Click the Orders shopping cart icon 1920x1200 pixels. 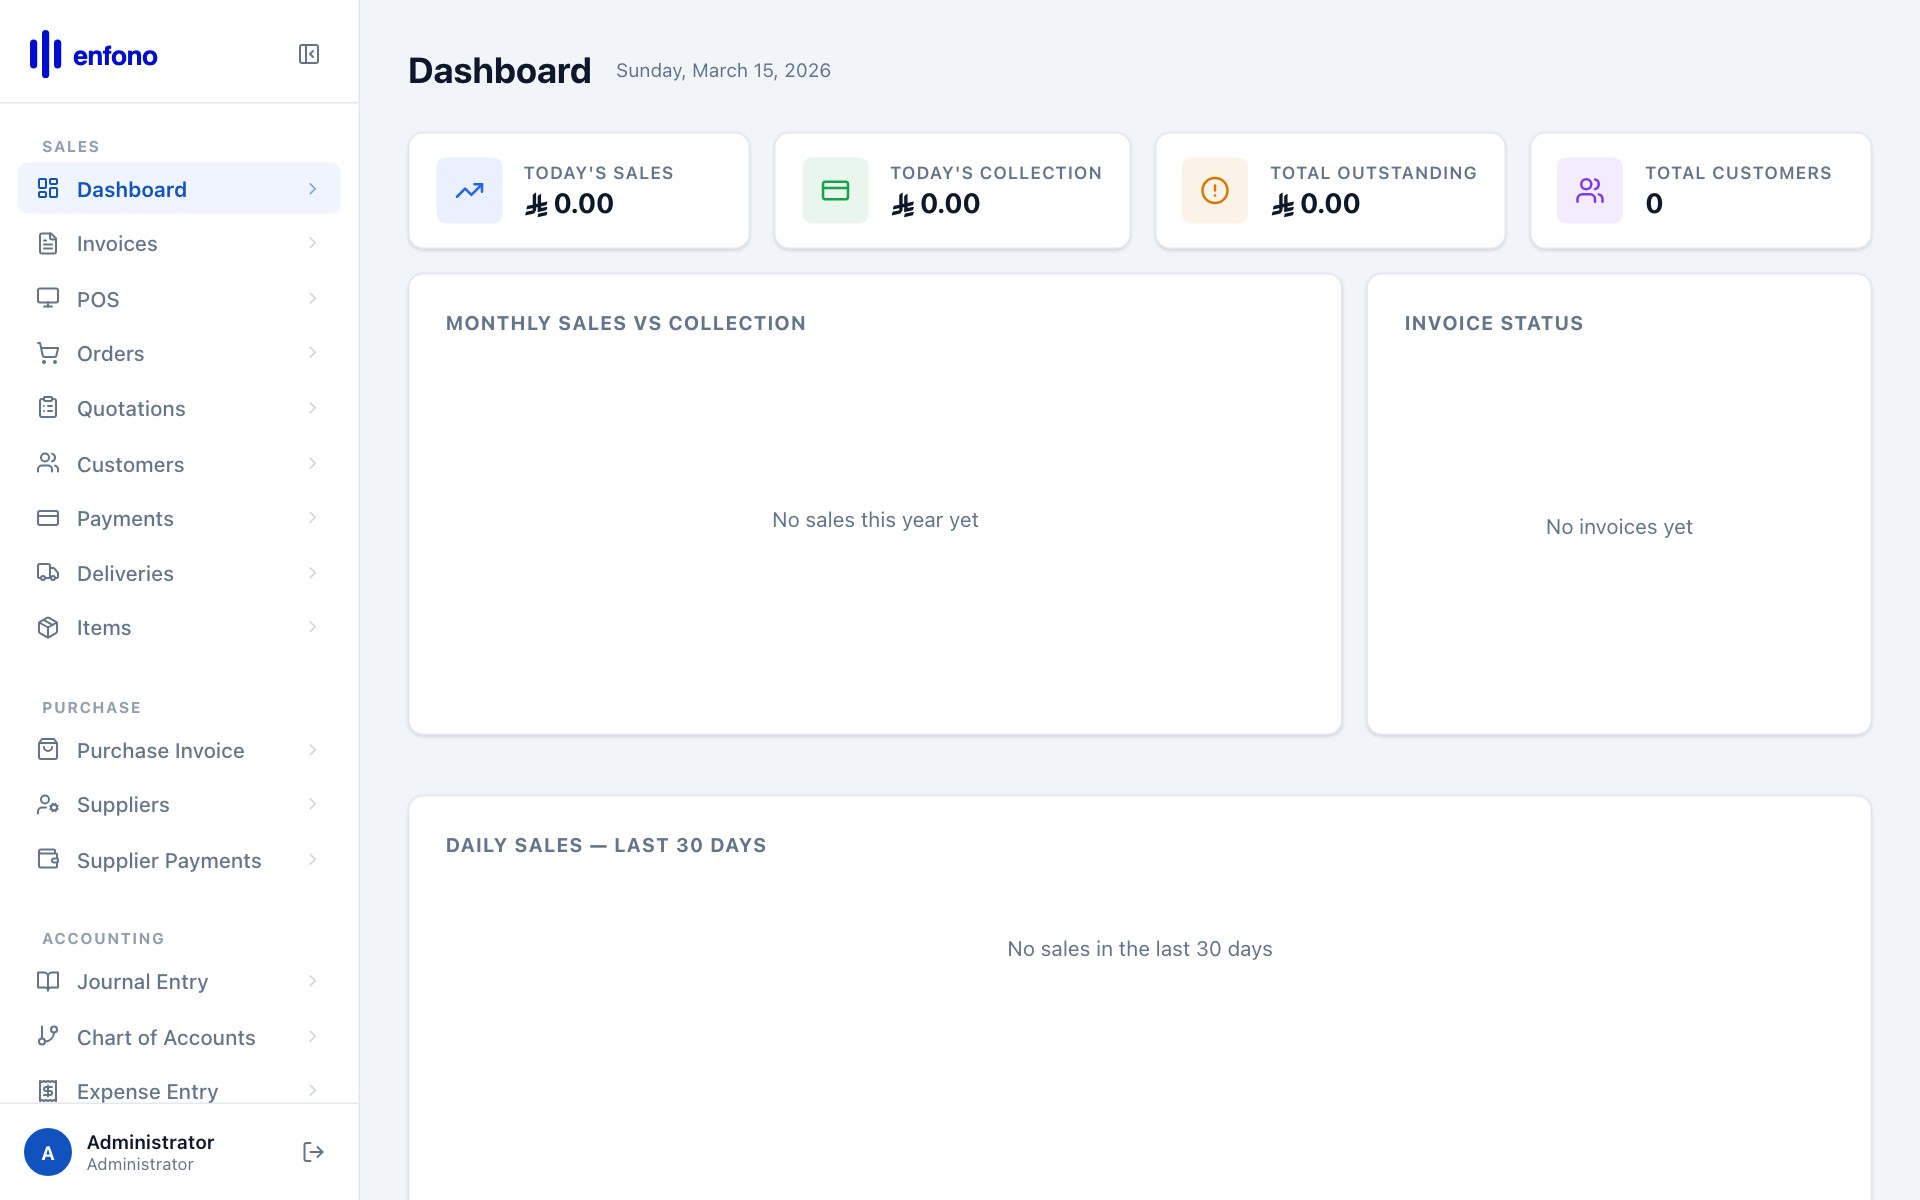pyautogui.click(x=48, y=353)
